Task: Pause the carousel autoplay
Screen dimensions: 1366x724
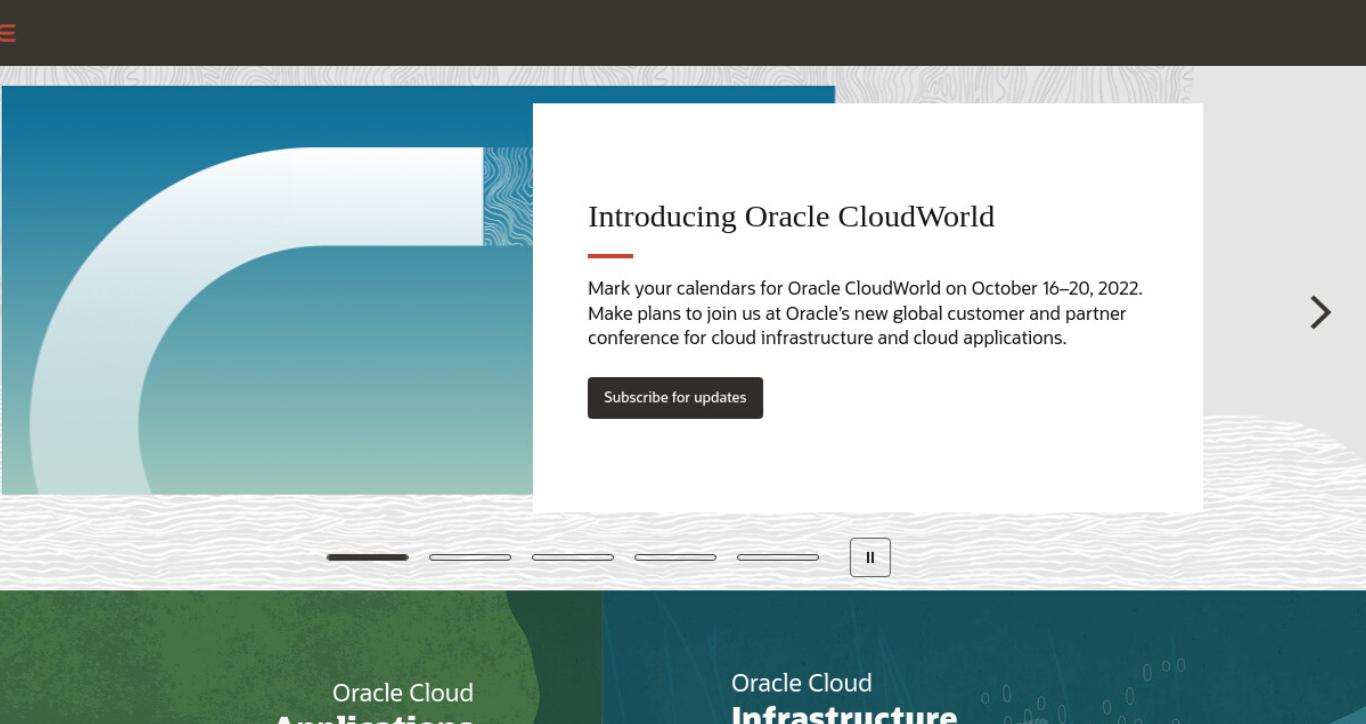Action: [x=870, y=557]
